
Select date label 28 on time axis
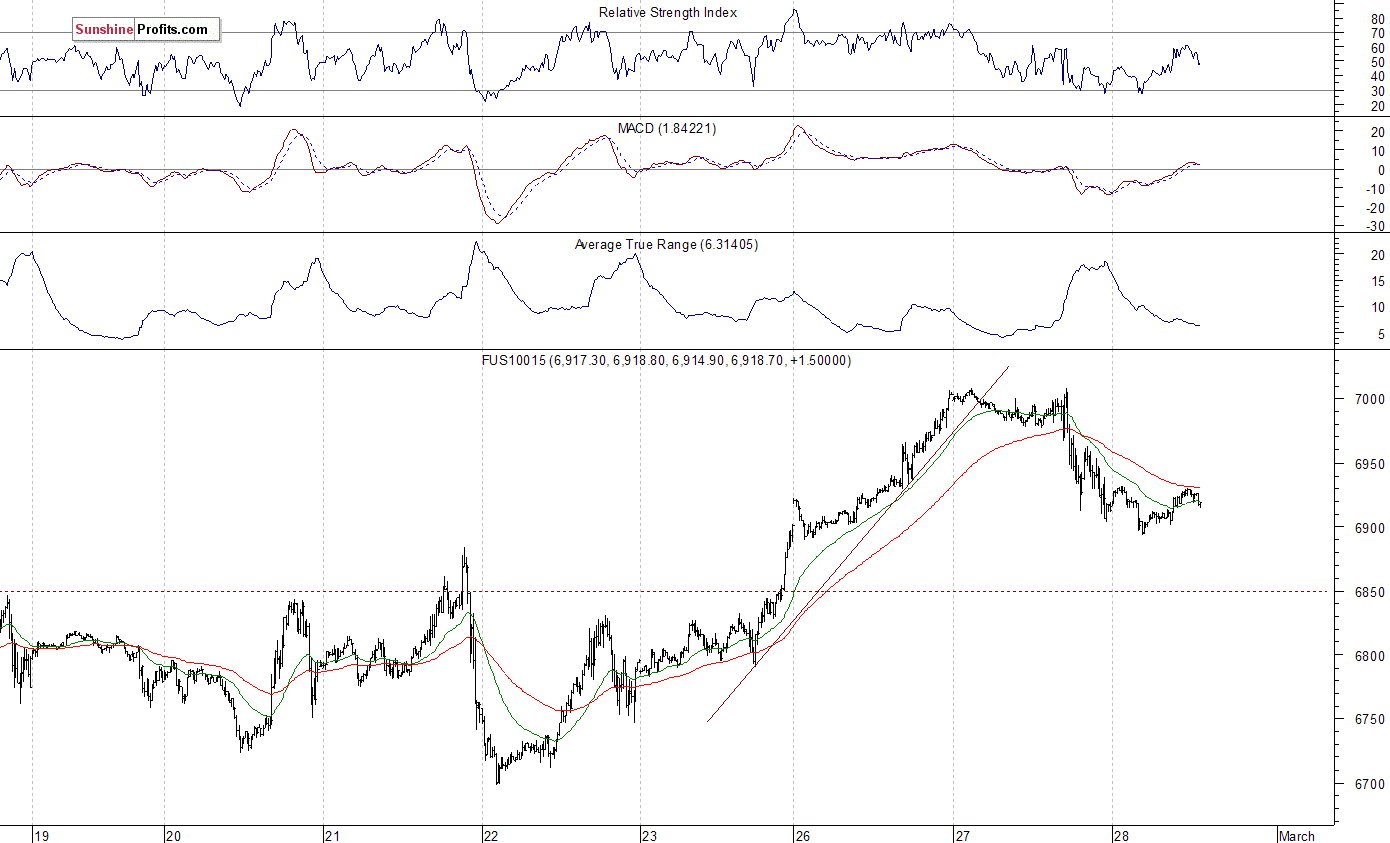pyautogui.click(x=1122, y=836)
